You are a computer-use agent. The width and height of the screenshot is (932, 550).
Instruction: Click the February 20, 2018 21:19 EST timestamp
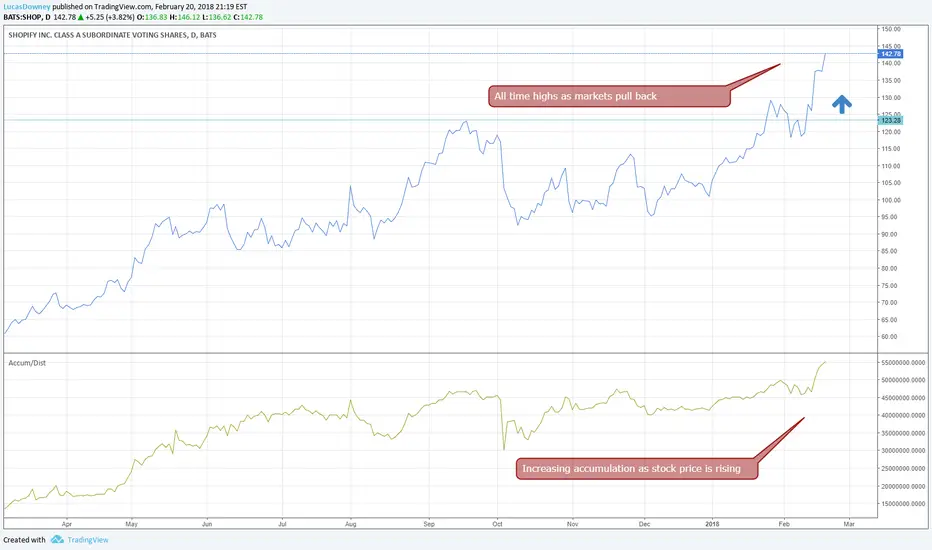click(x=200, y=7)
